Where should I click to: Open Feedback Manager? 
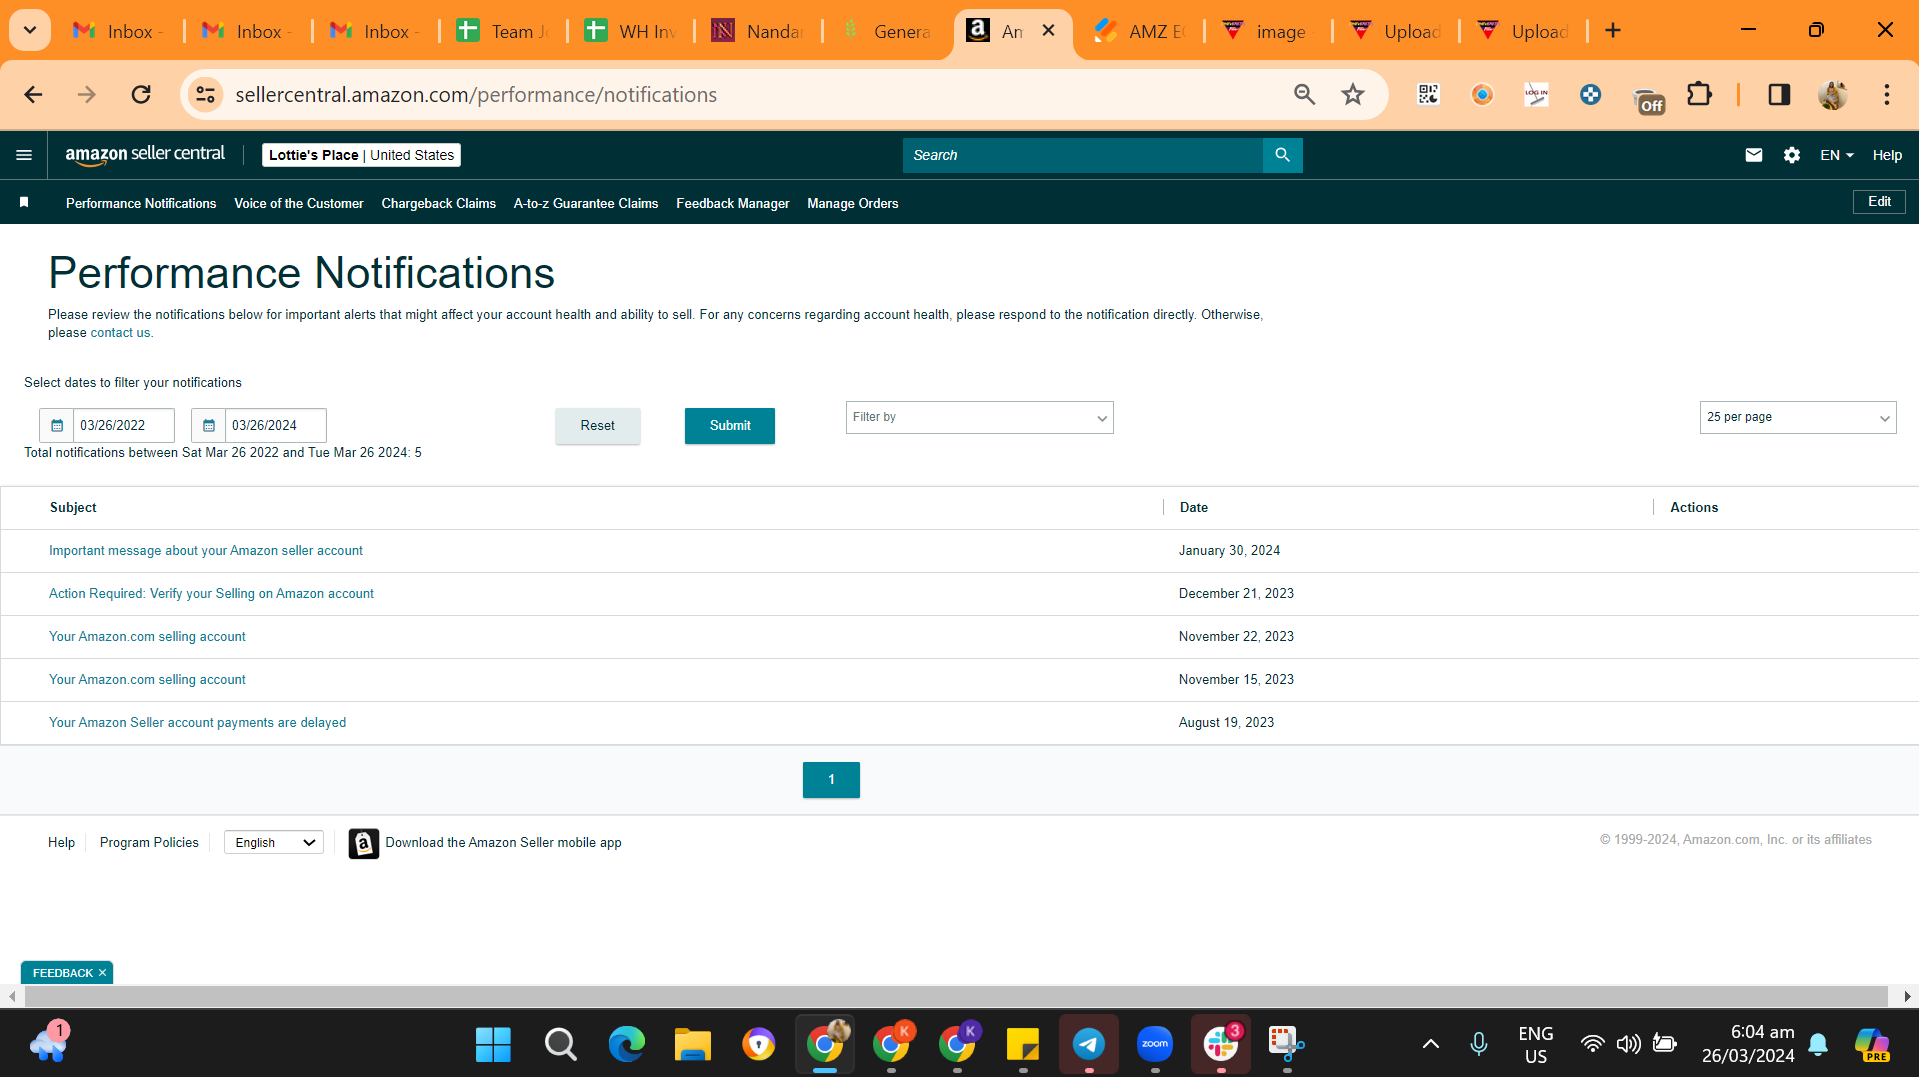[733, 204]
